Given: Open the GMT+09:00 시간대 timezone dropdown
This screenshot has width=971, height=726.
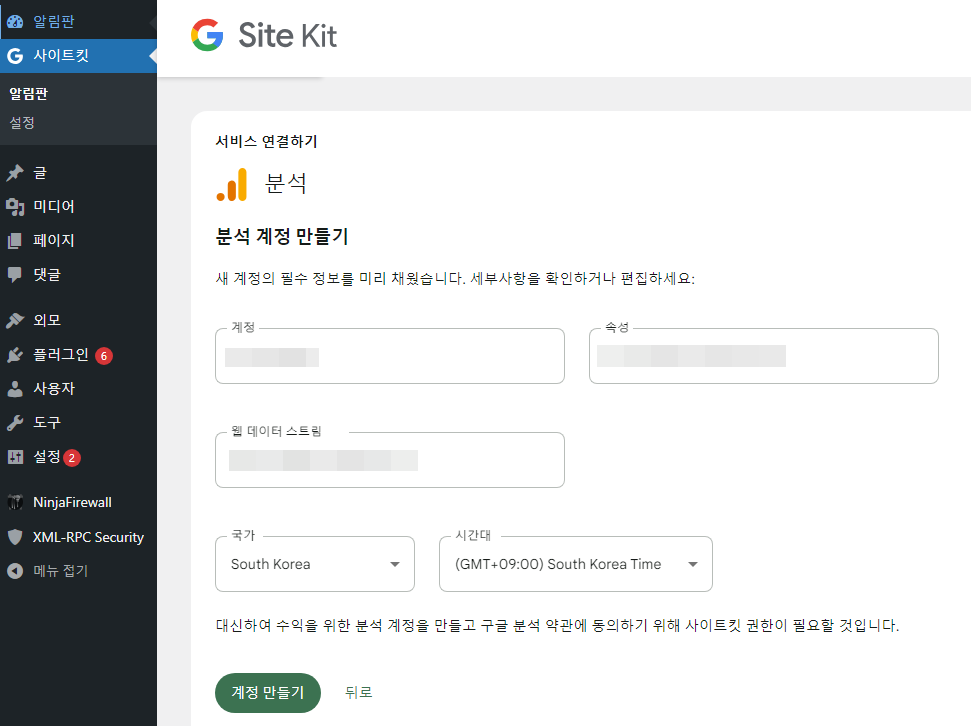Looking at the screenshot, I should tap(575, 564).
